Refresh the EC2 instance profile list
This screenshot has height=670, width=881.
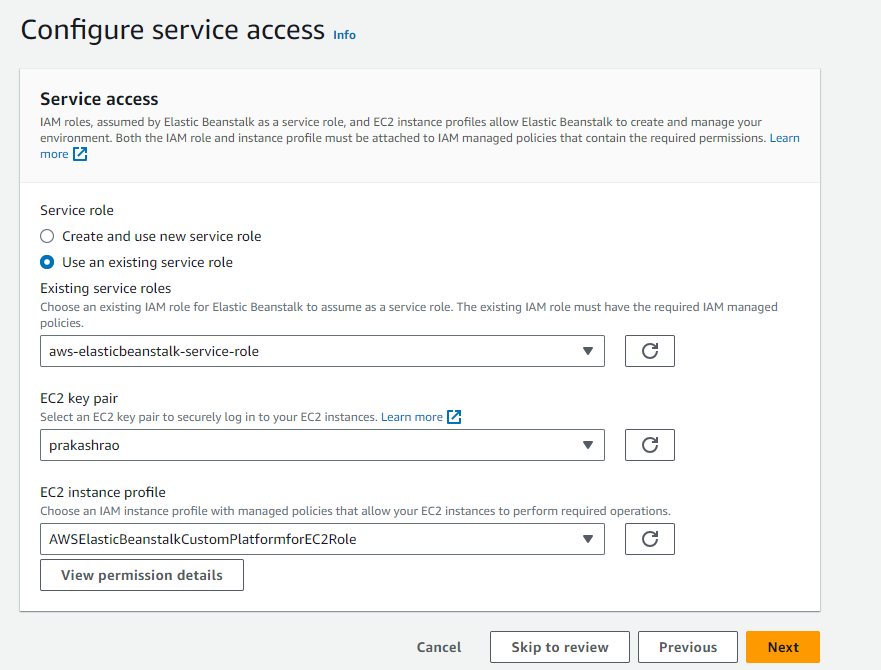coord(649,539)
